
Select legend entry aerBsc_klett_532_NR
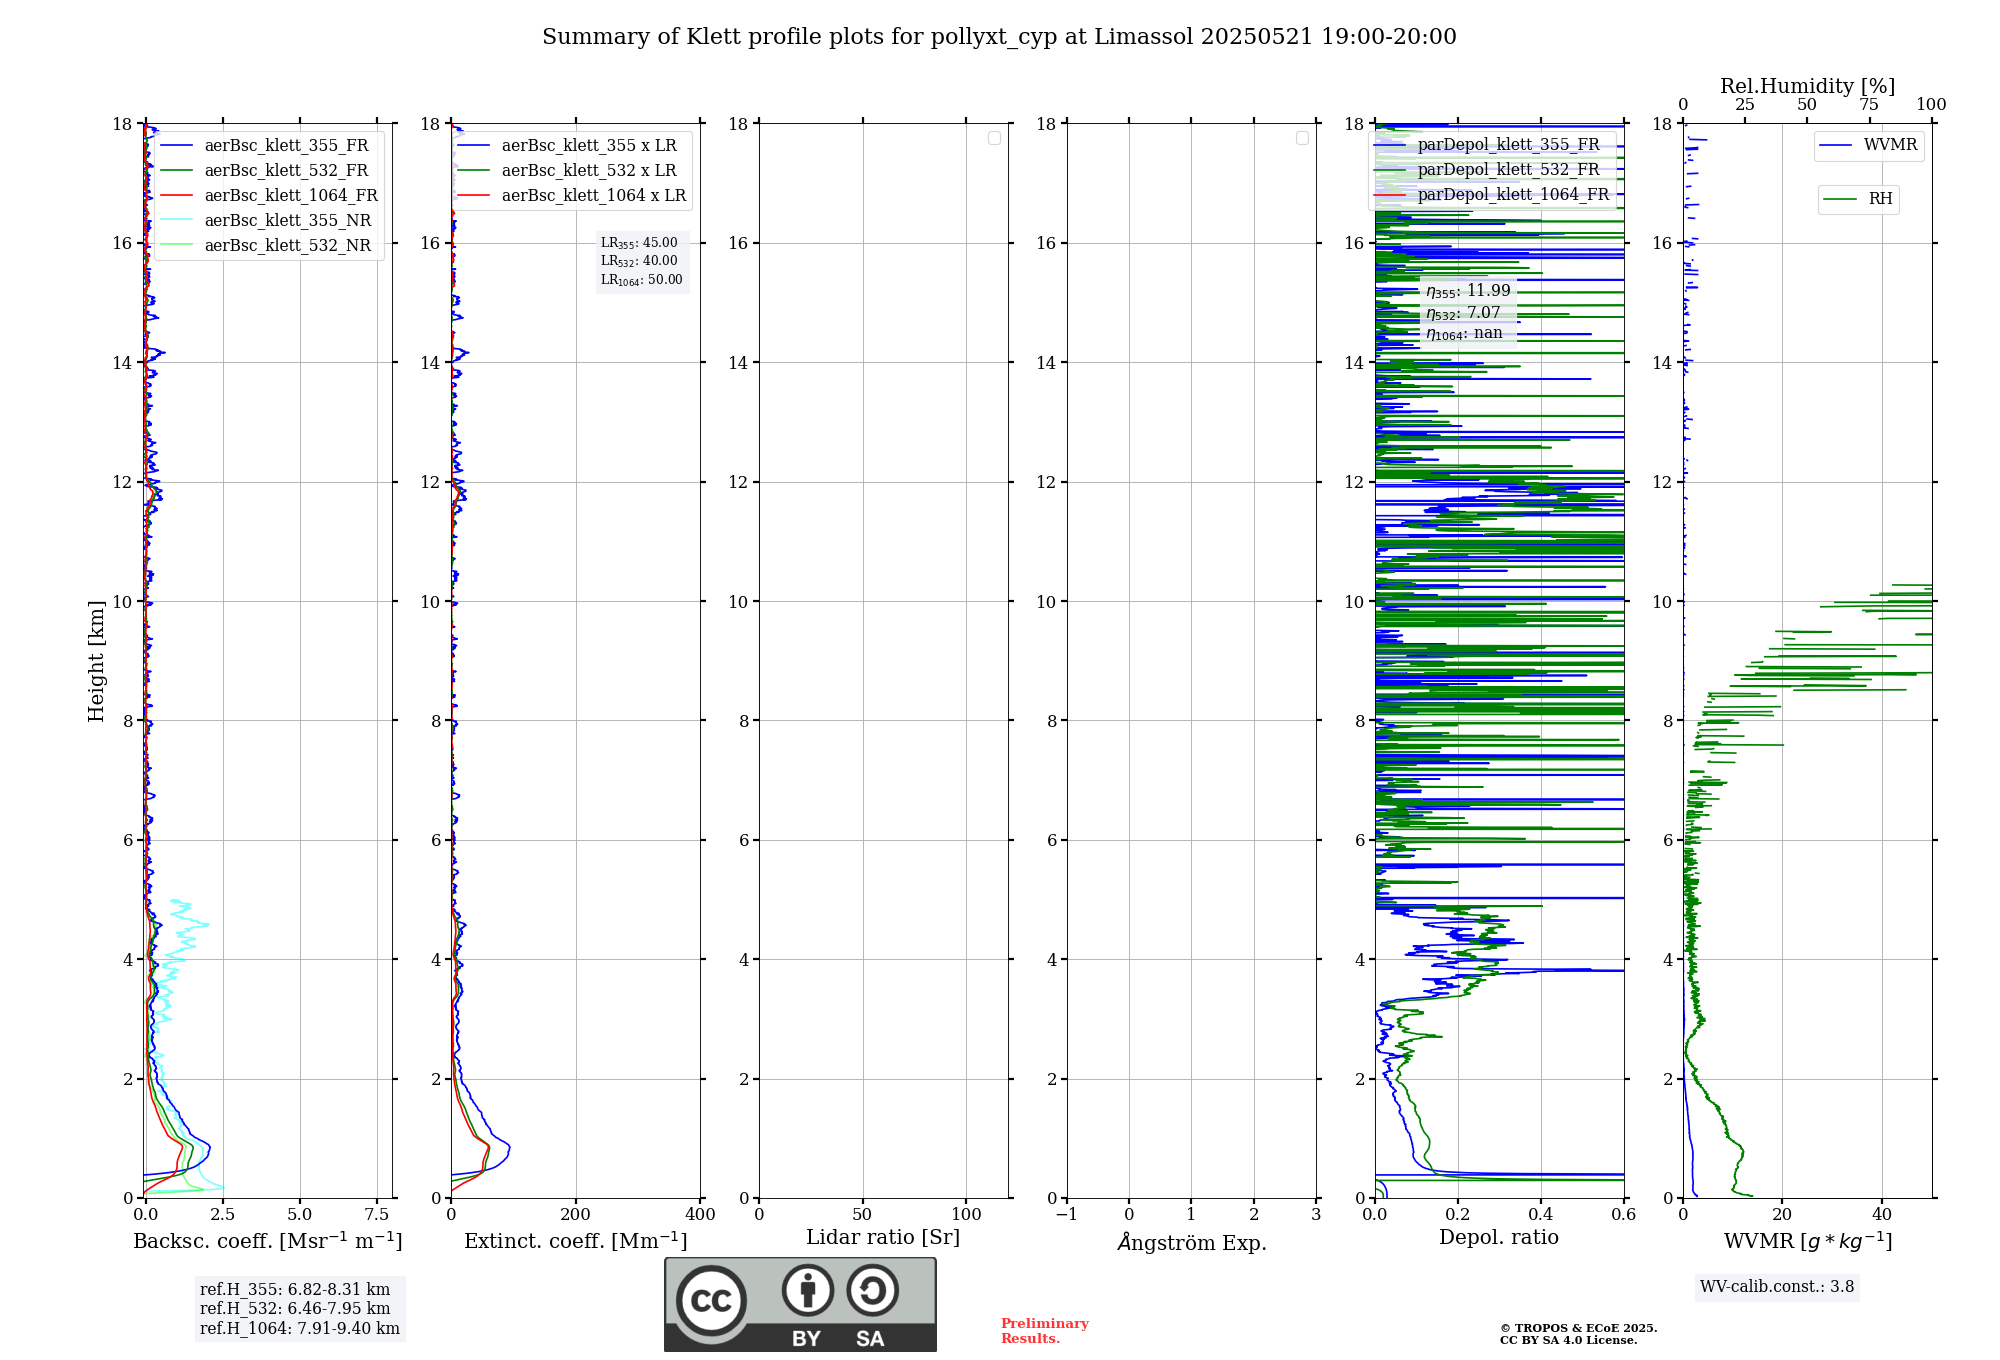267,246
